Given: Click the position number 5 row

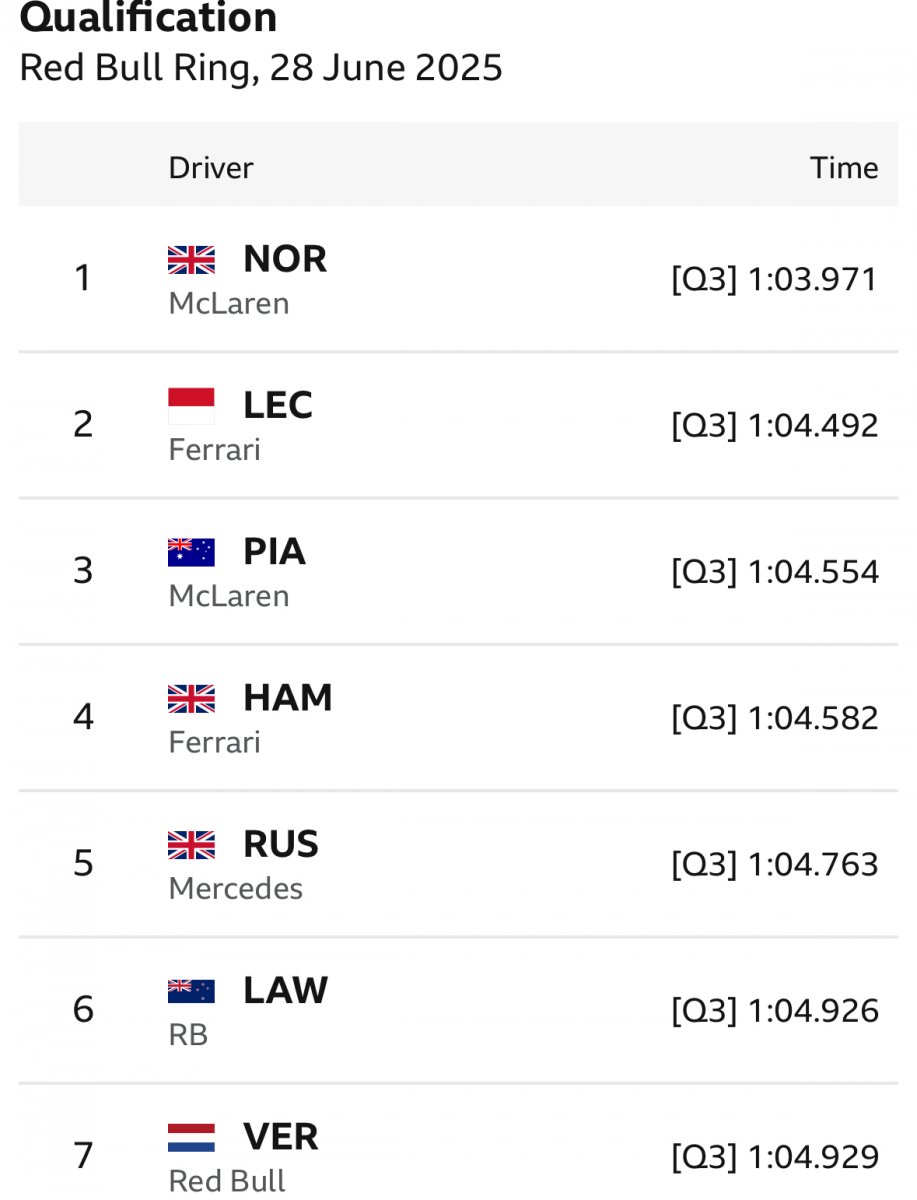Looking at the screenshot, I should (x=458, y=864).
